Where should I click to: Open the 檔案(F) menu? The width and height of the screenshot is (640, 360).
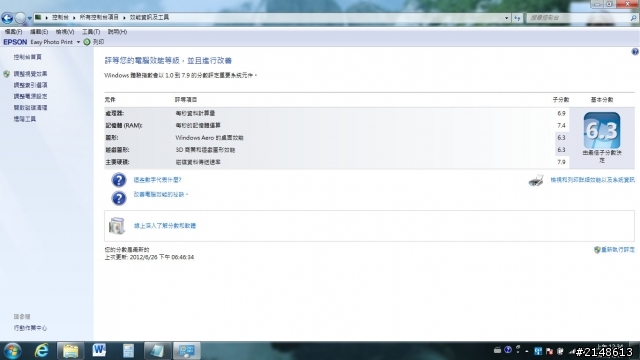[x=13, y=31]
